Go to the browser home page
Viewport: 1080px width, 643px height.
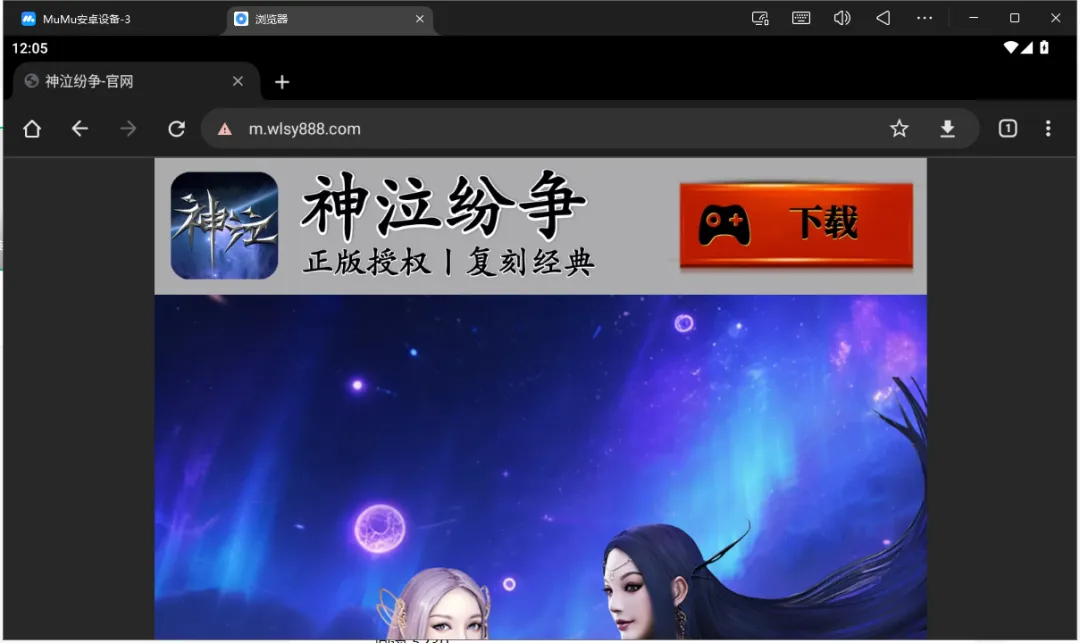32,129
